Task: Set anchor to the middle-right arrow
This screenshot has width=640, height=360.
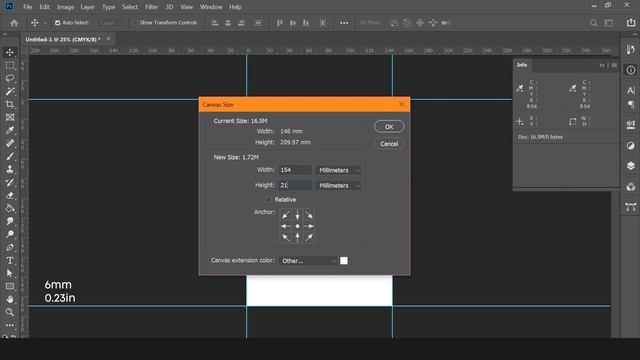Action: click(x=309, y=226)
